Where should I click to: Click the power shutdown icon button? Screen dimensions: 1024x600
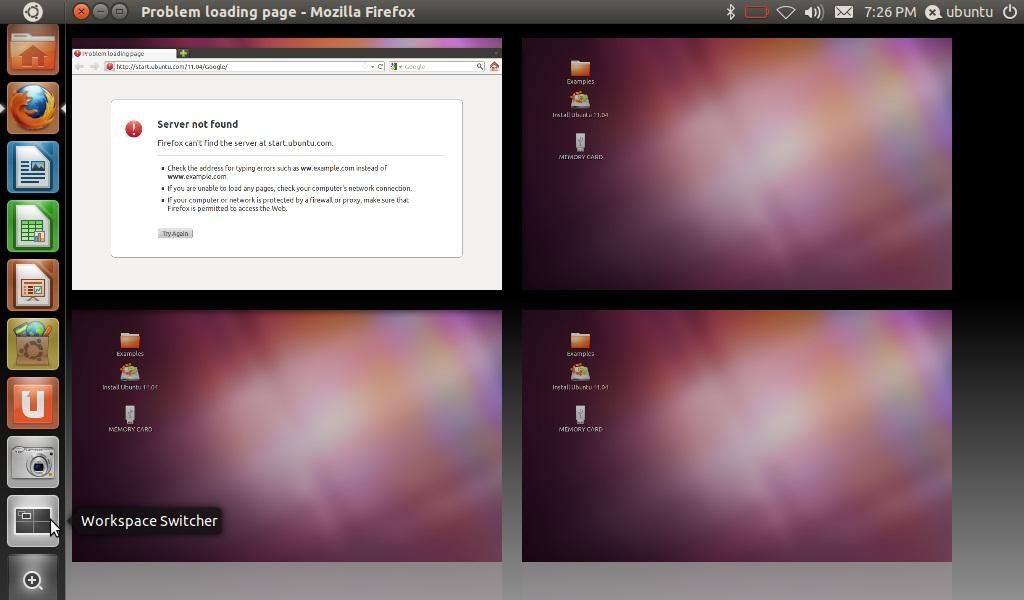(x=1009, y=12)
